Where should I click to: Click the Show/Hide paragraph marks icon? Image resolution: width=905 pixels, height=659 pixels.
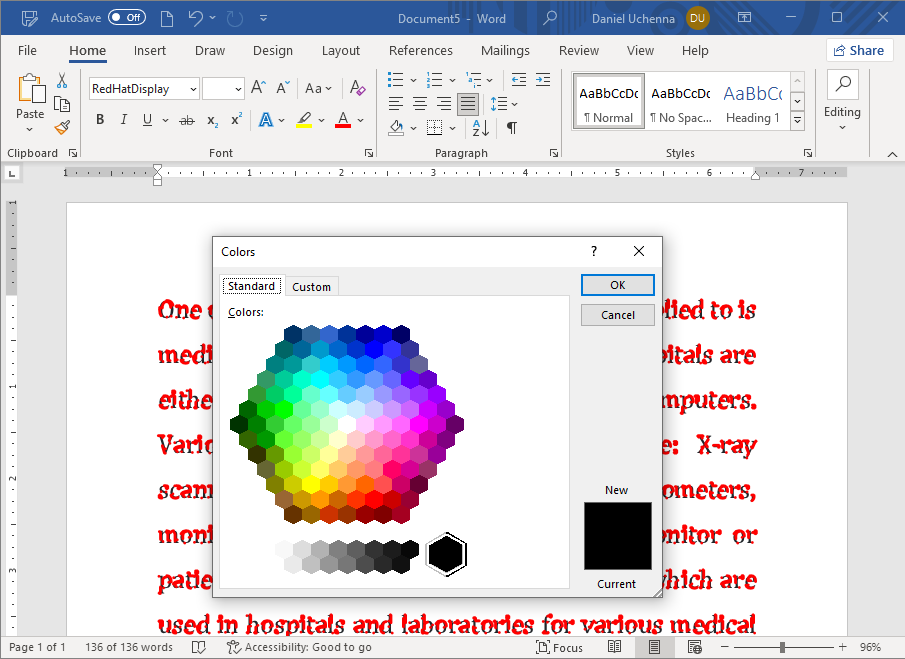click(x=511, y=127)
